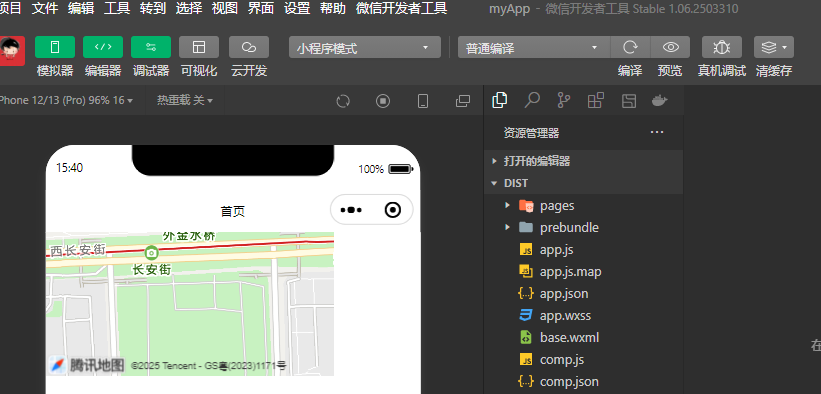Click the 首页 page title

click(232, 211)
